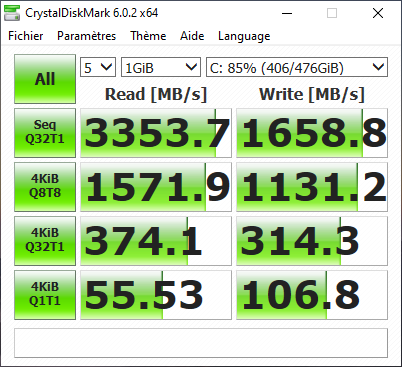Click the CrystalDiskMark app icon in title bar
The image size is (402, 367).
[x=12, y=13]
